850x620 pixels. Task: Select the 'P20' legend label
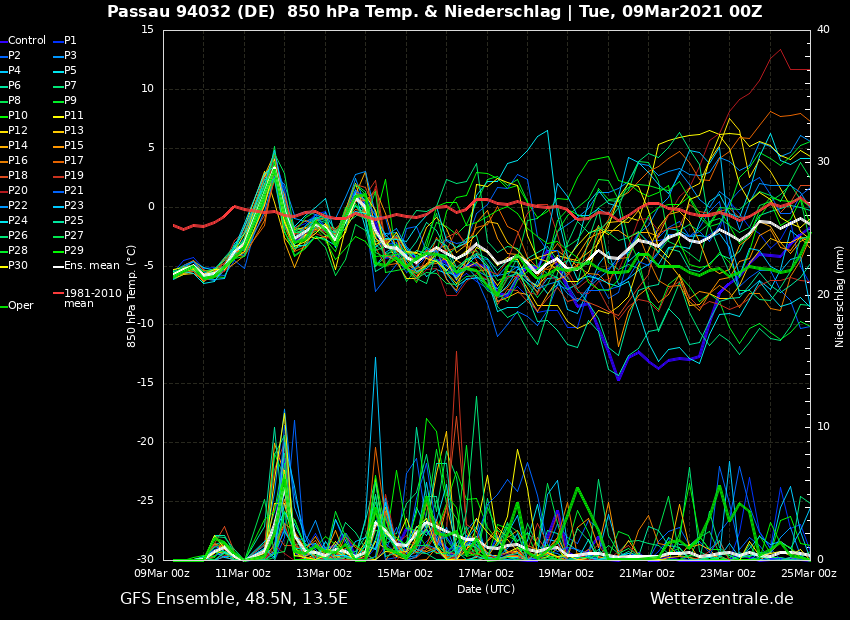click(x=17, y=190)
